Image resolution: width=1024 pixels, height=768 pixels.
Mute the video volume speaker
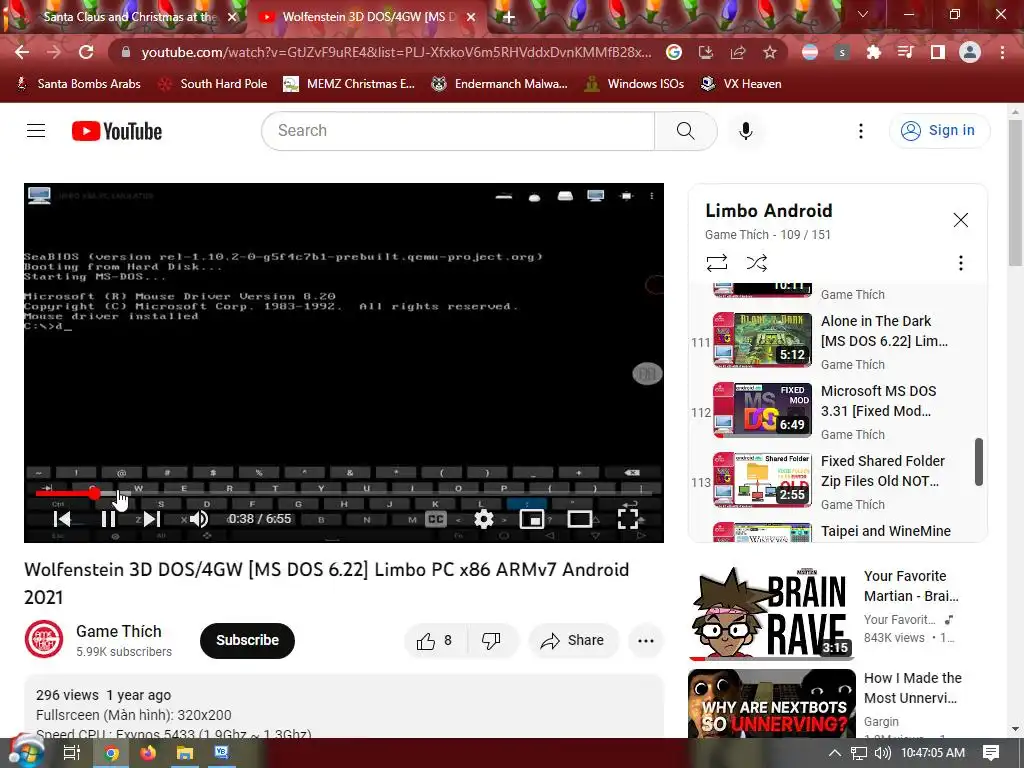point(199,519)
